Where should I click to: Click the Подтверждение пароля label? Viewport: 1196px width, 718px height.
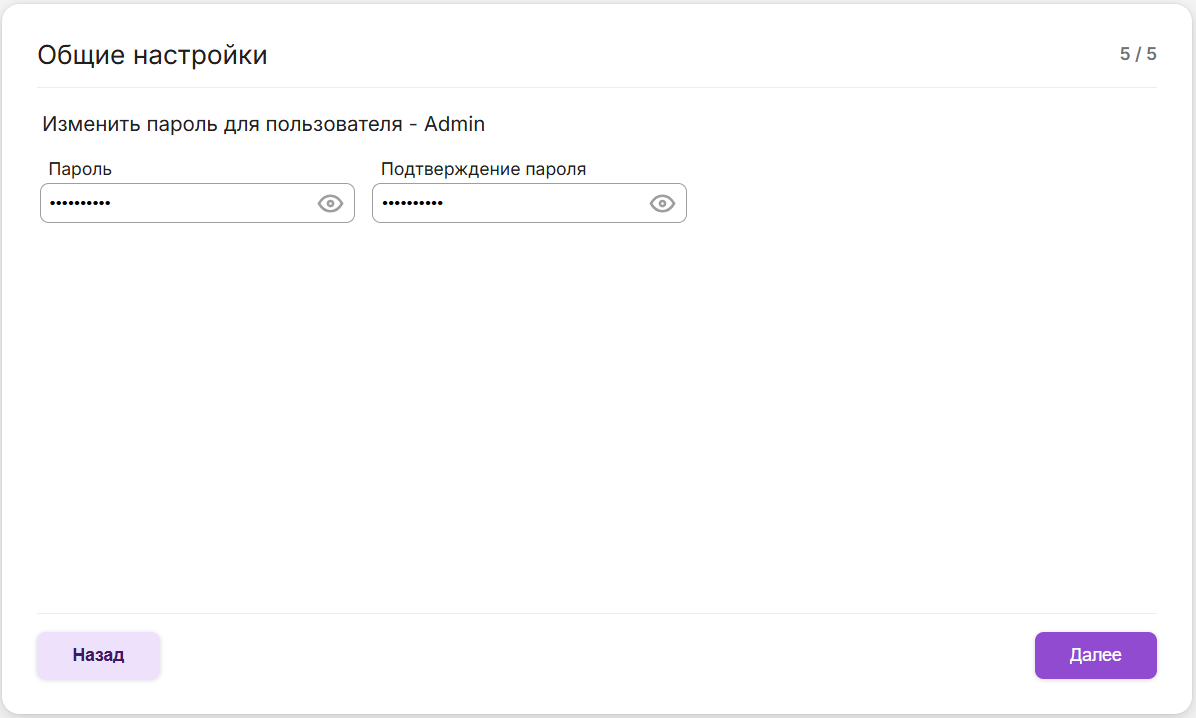(483, 169)
